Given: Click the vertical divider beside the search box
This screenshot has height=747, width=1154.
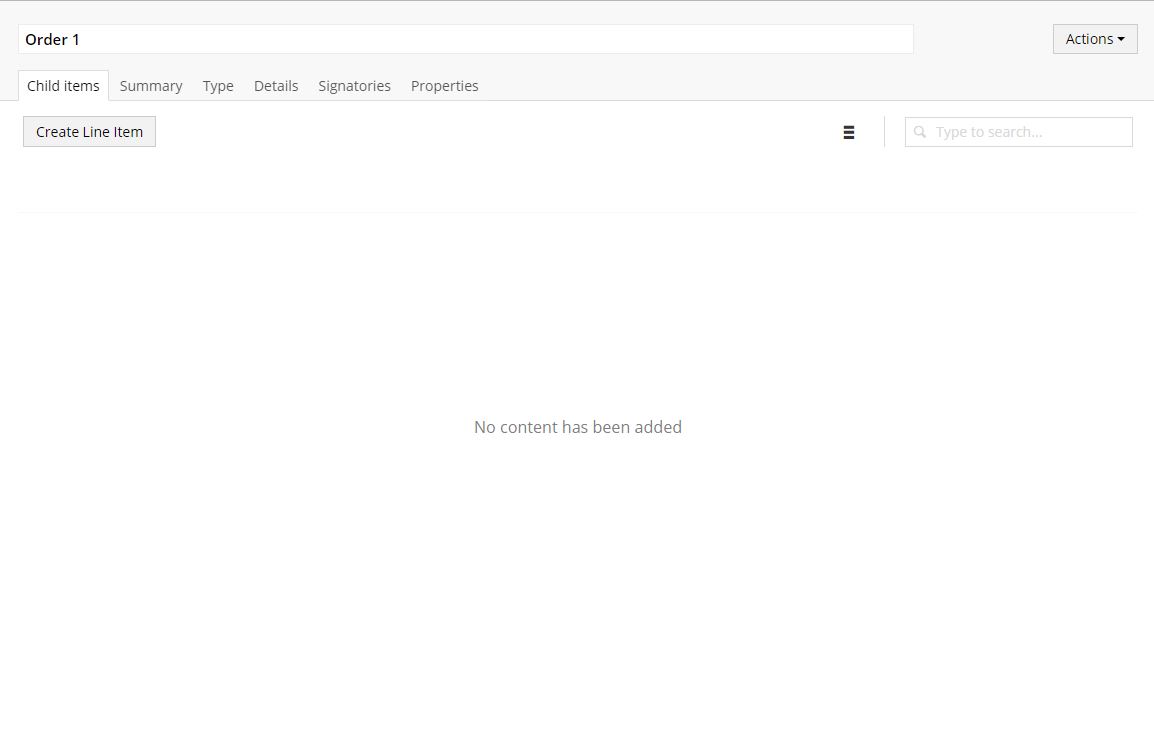Looking at the screenshot, I should (884, 132).
